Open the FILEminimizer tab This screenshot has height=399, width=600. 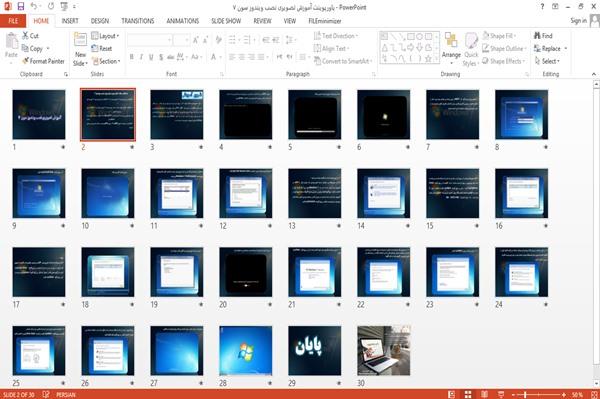coord(325,21)
